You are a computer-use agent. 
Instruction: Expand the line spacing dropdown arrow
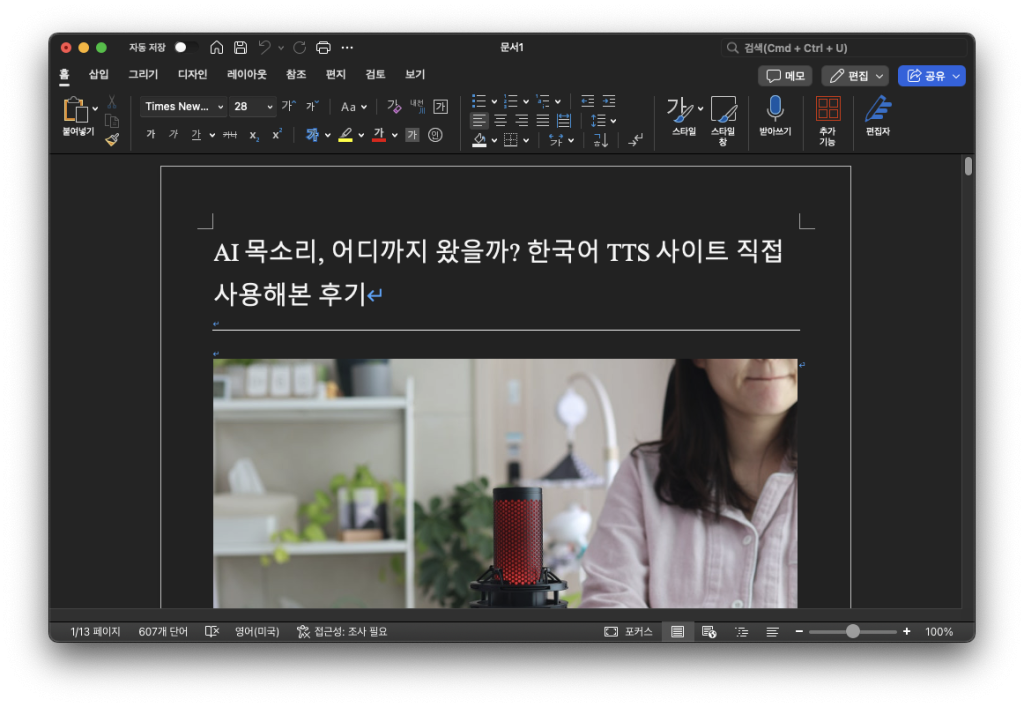pos(613,121)
